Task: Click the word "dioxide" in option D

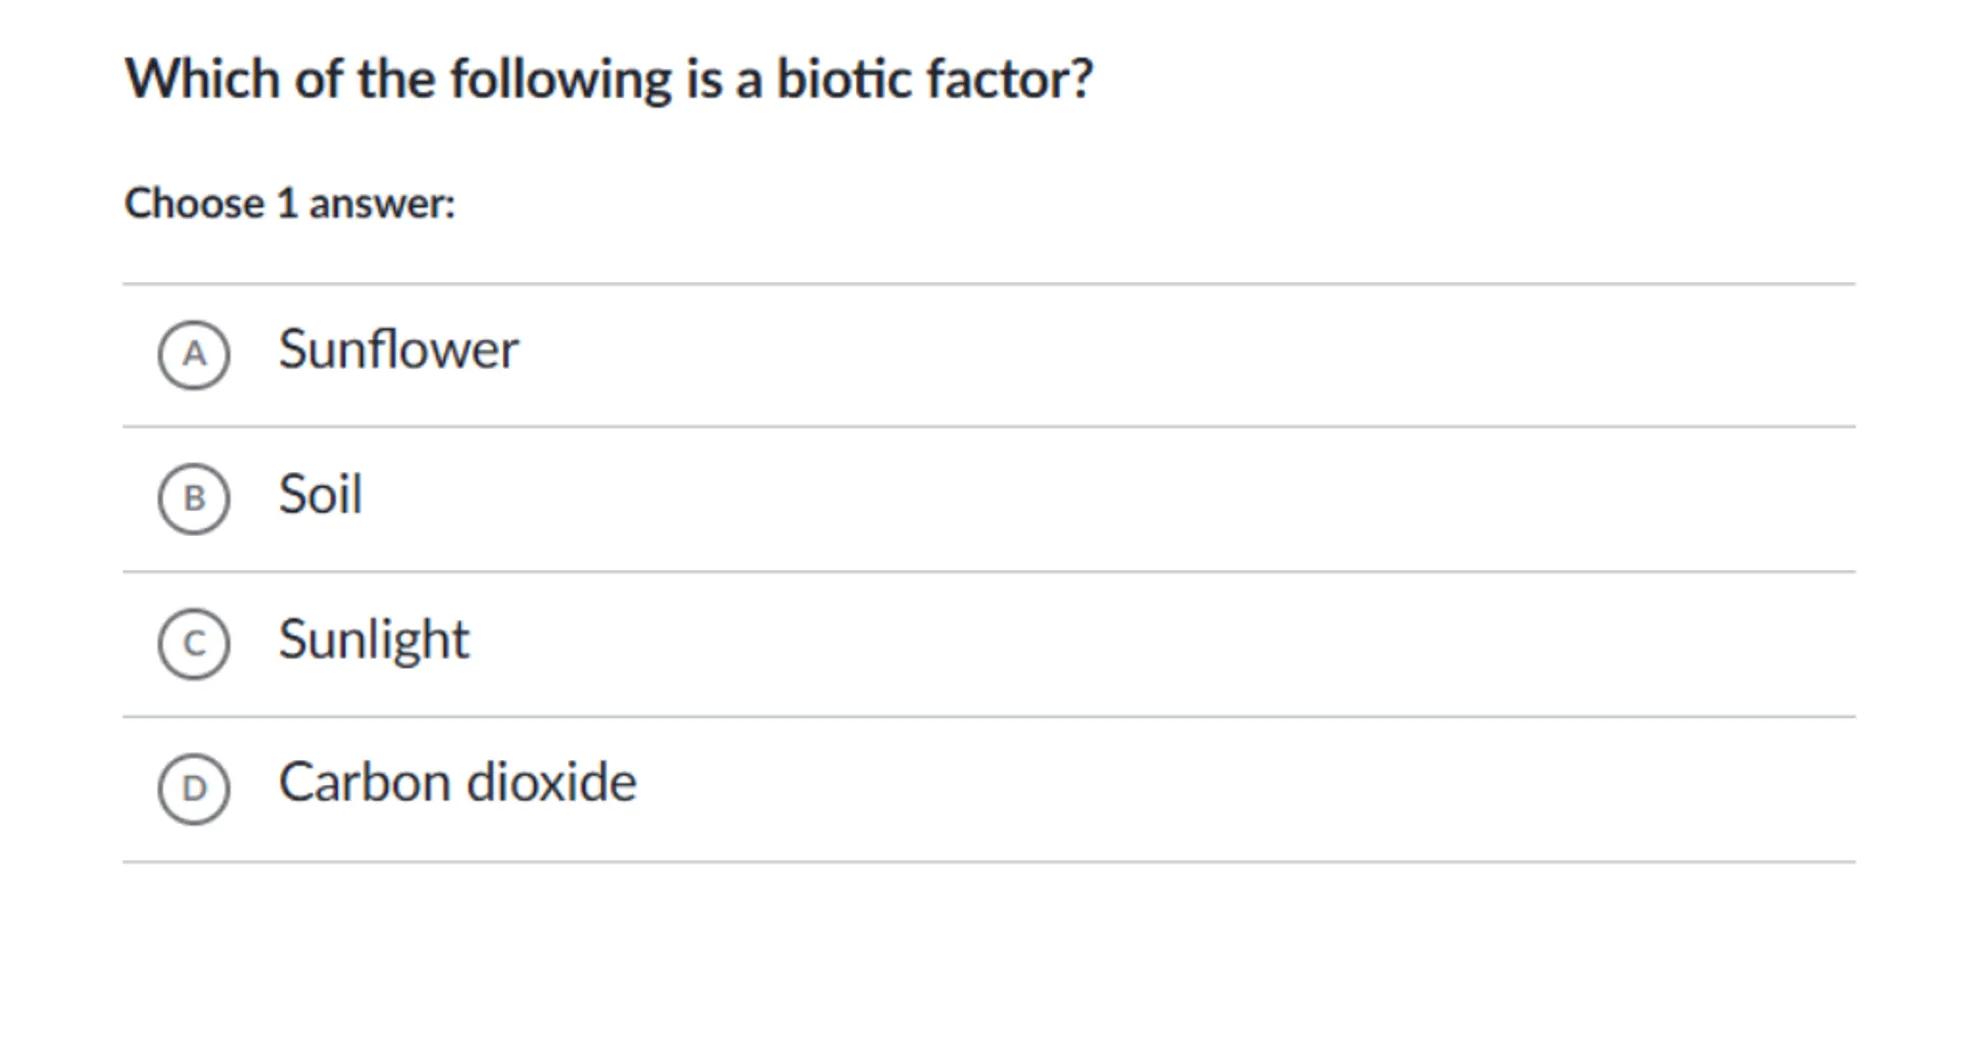Action: pyautogui.click(x=551, y=782)
